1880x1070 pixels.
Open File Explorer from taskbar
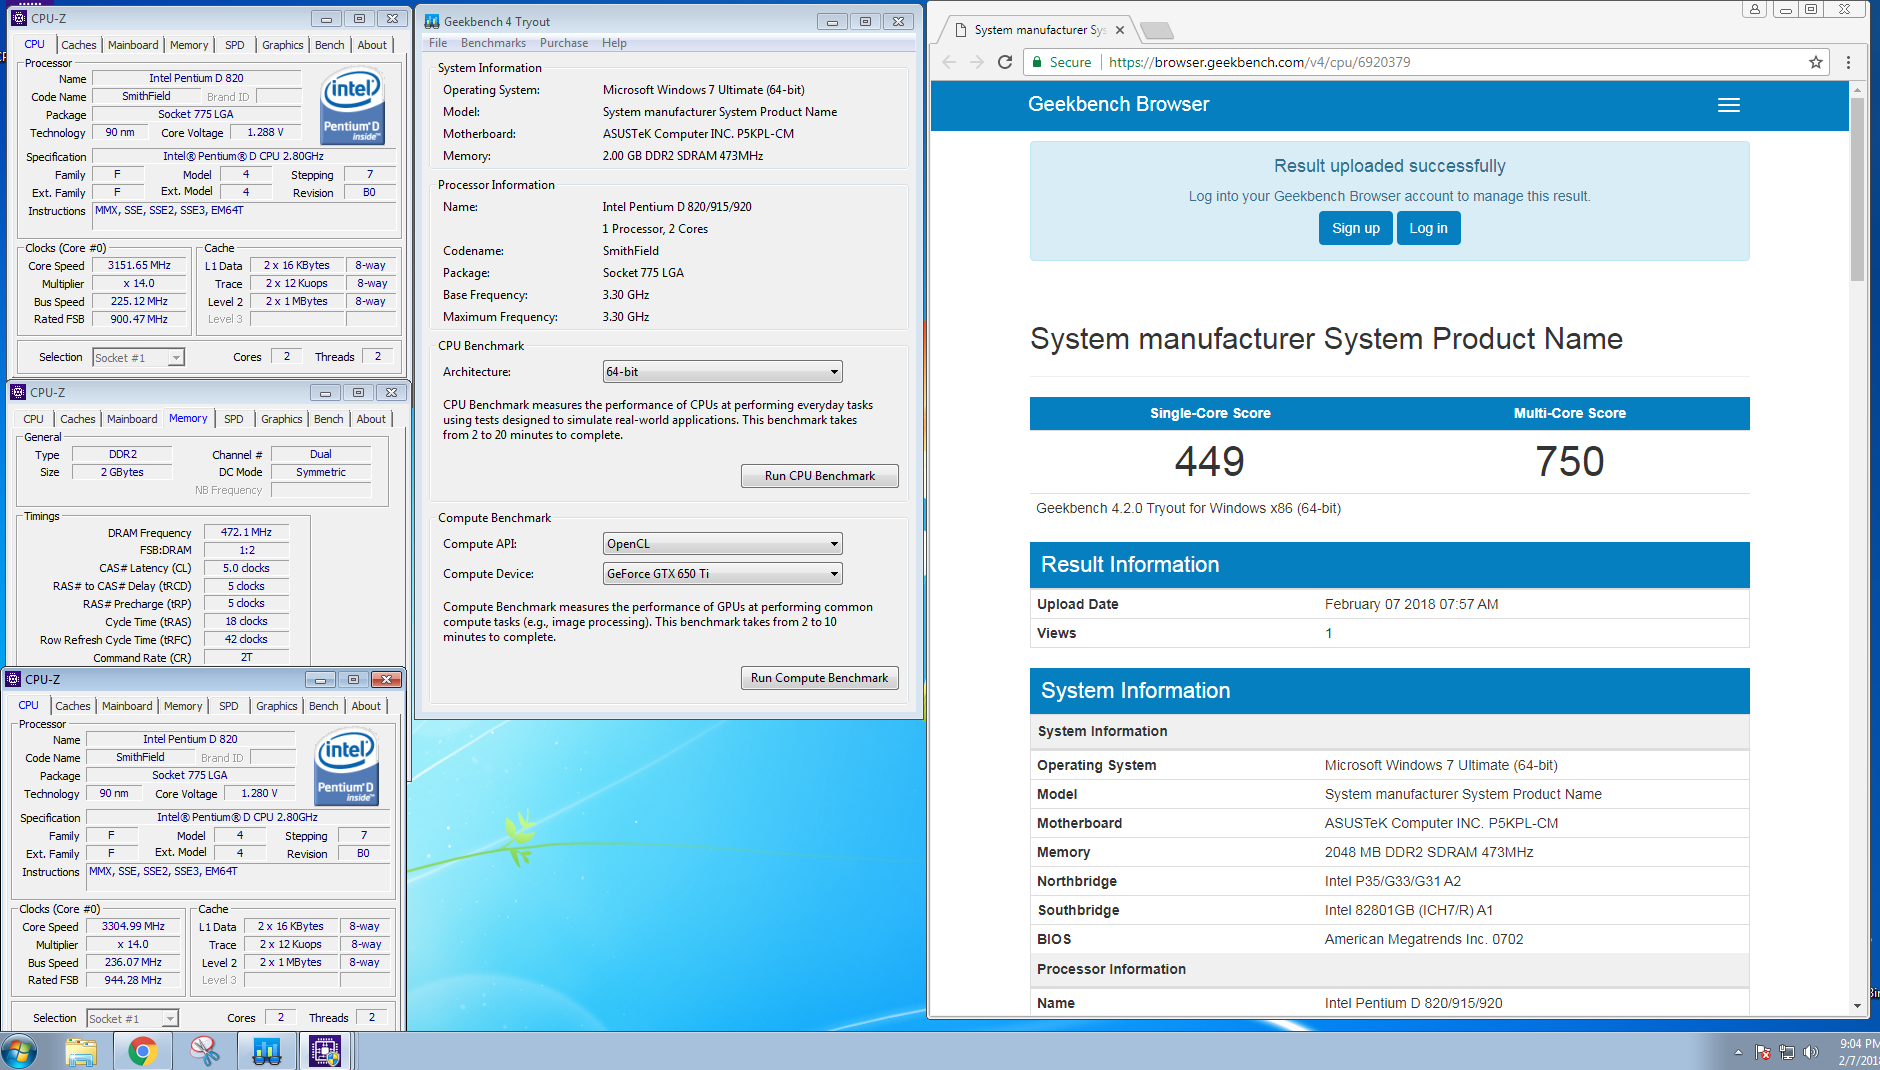81,1051
